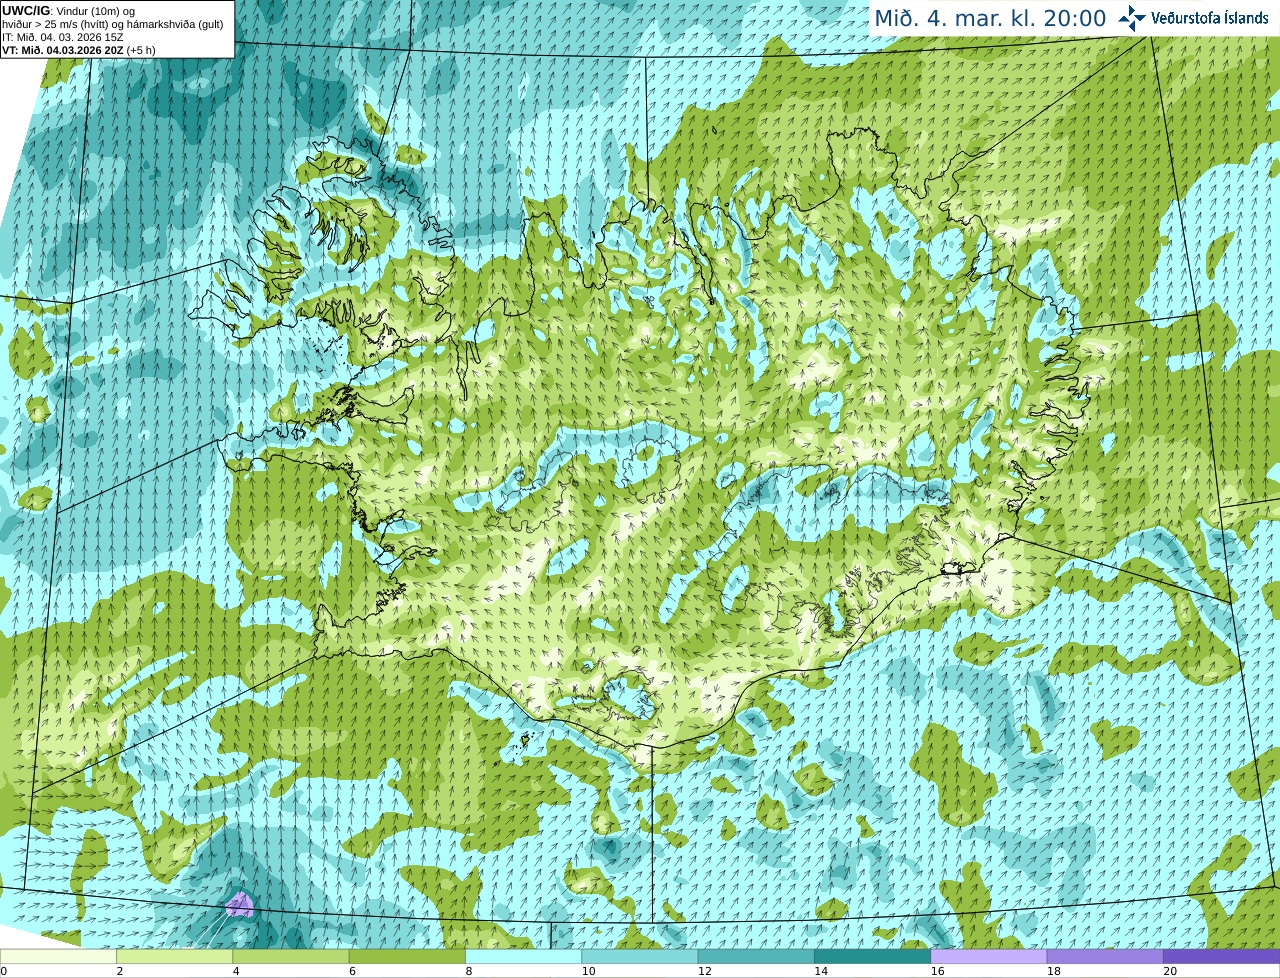Pick the 16–18 m/s lavender swatch
The image size is (1280, 978).
[989, 956]
